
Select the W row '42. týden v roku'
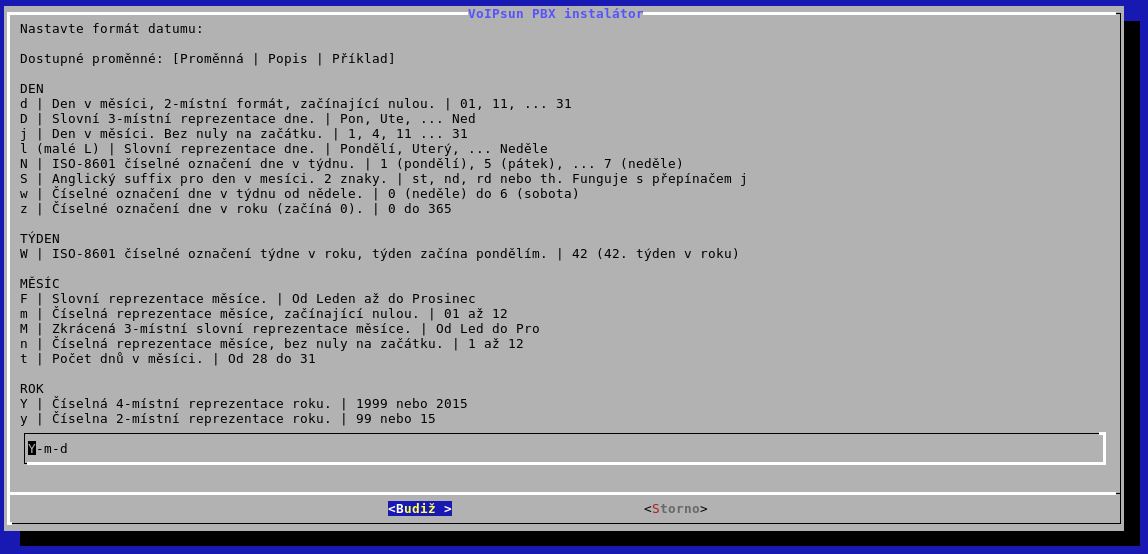pyautogui.click(x=379, y=254)
